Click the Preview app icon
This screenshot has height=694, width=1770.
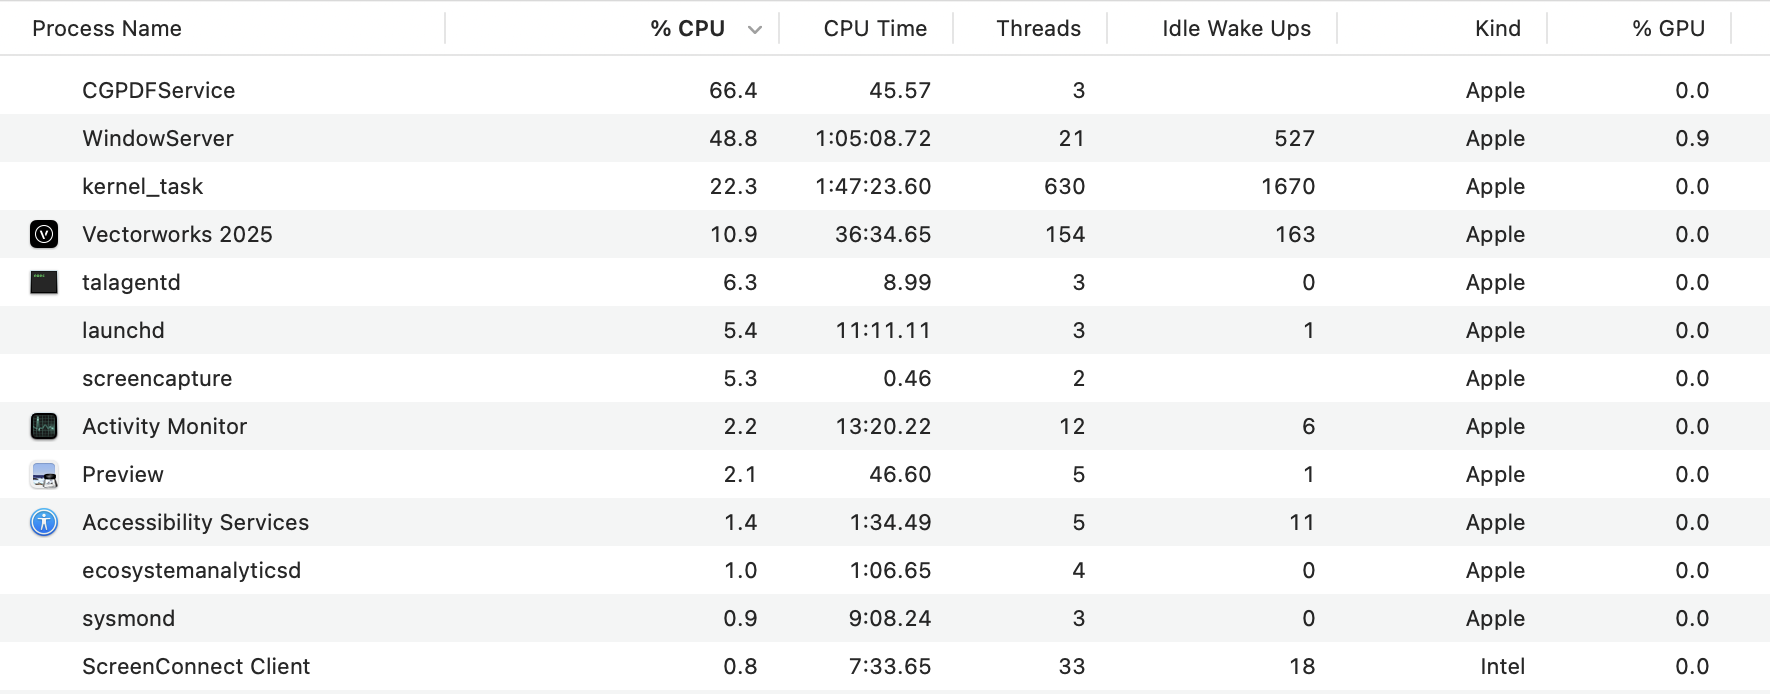(x=44, y=474)
